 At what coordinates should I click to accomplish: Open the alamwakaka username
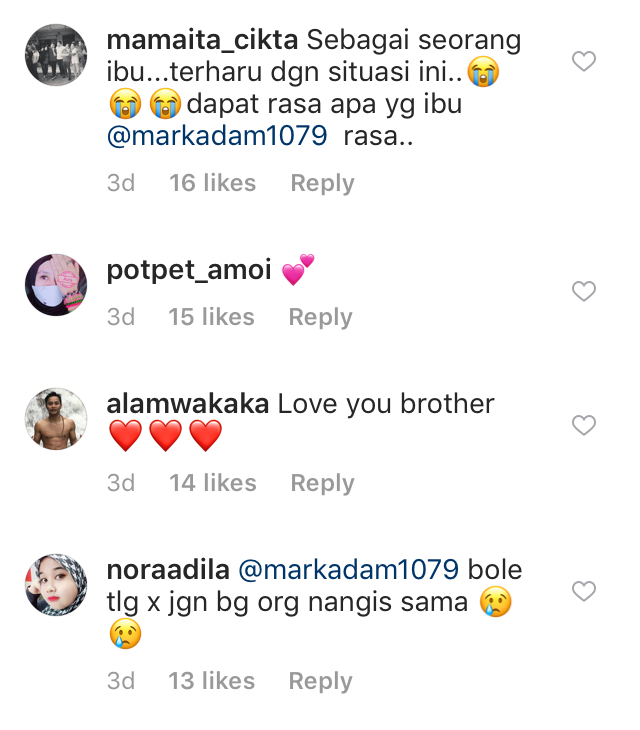pos(188,404)
